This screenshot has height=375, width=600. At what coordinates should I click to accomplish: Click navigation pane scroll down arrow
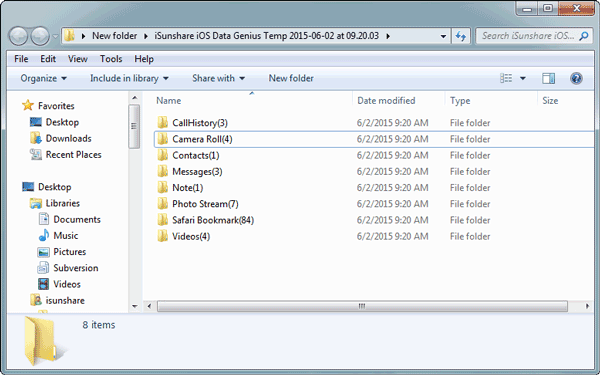click(x=134, y=306)
